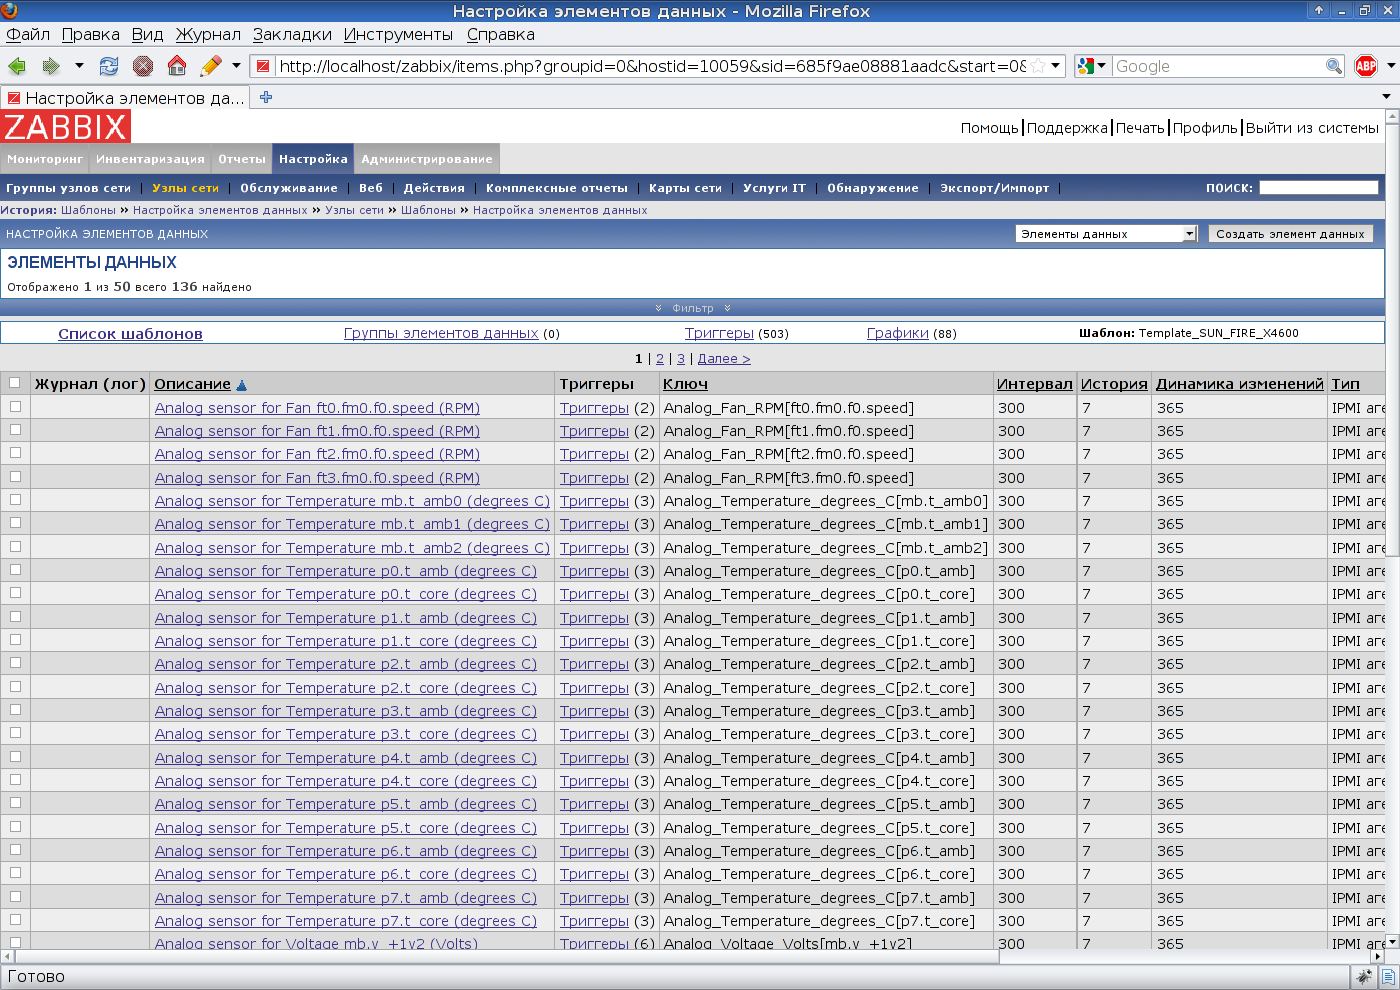Click the browser Back arrow

(x=17, y=66)
